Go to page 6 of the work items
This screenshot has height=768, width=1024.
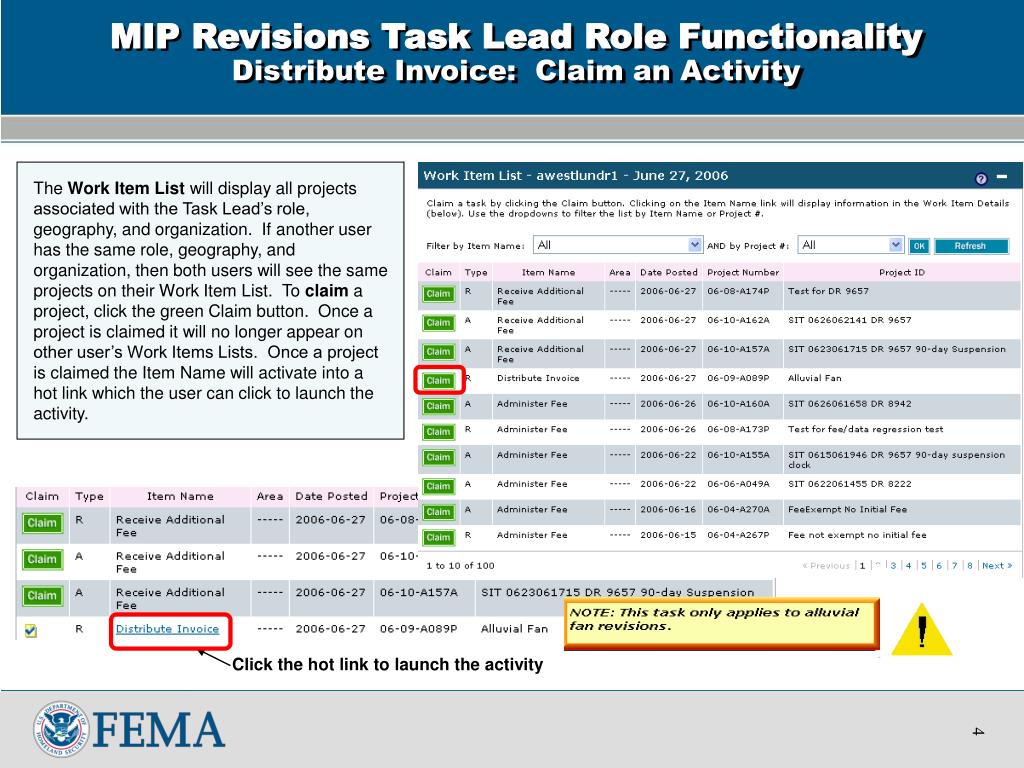click(x=939, y=566)
